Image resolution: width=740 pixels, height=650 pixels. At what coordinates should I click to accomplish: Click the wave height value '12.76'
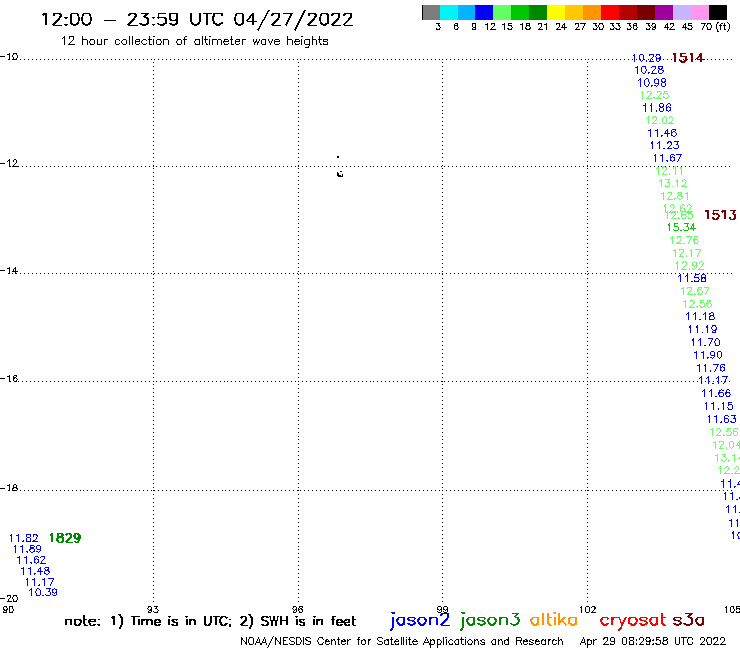[x=684, y=240]
